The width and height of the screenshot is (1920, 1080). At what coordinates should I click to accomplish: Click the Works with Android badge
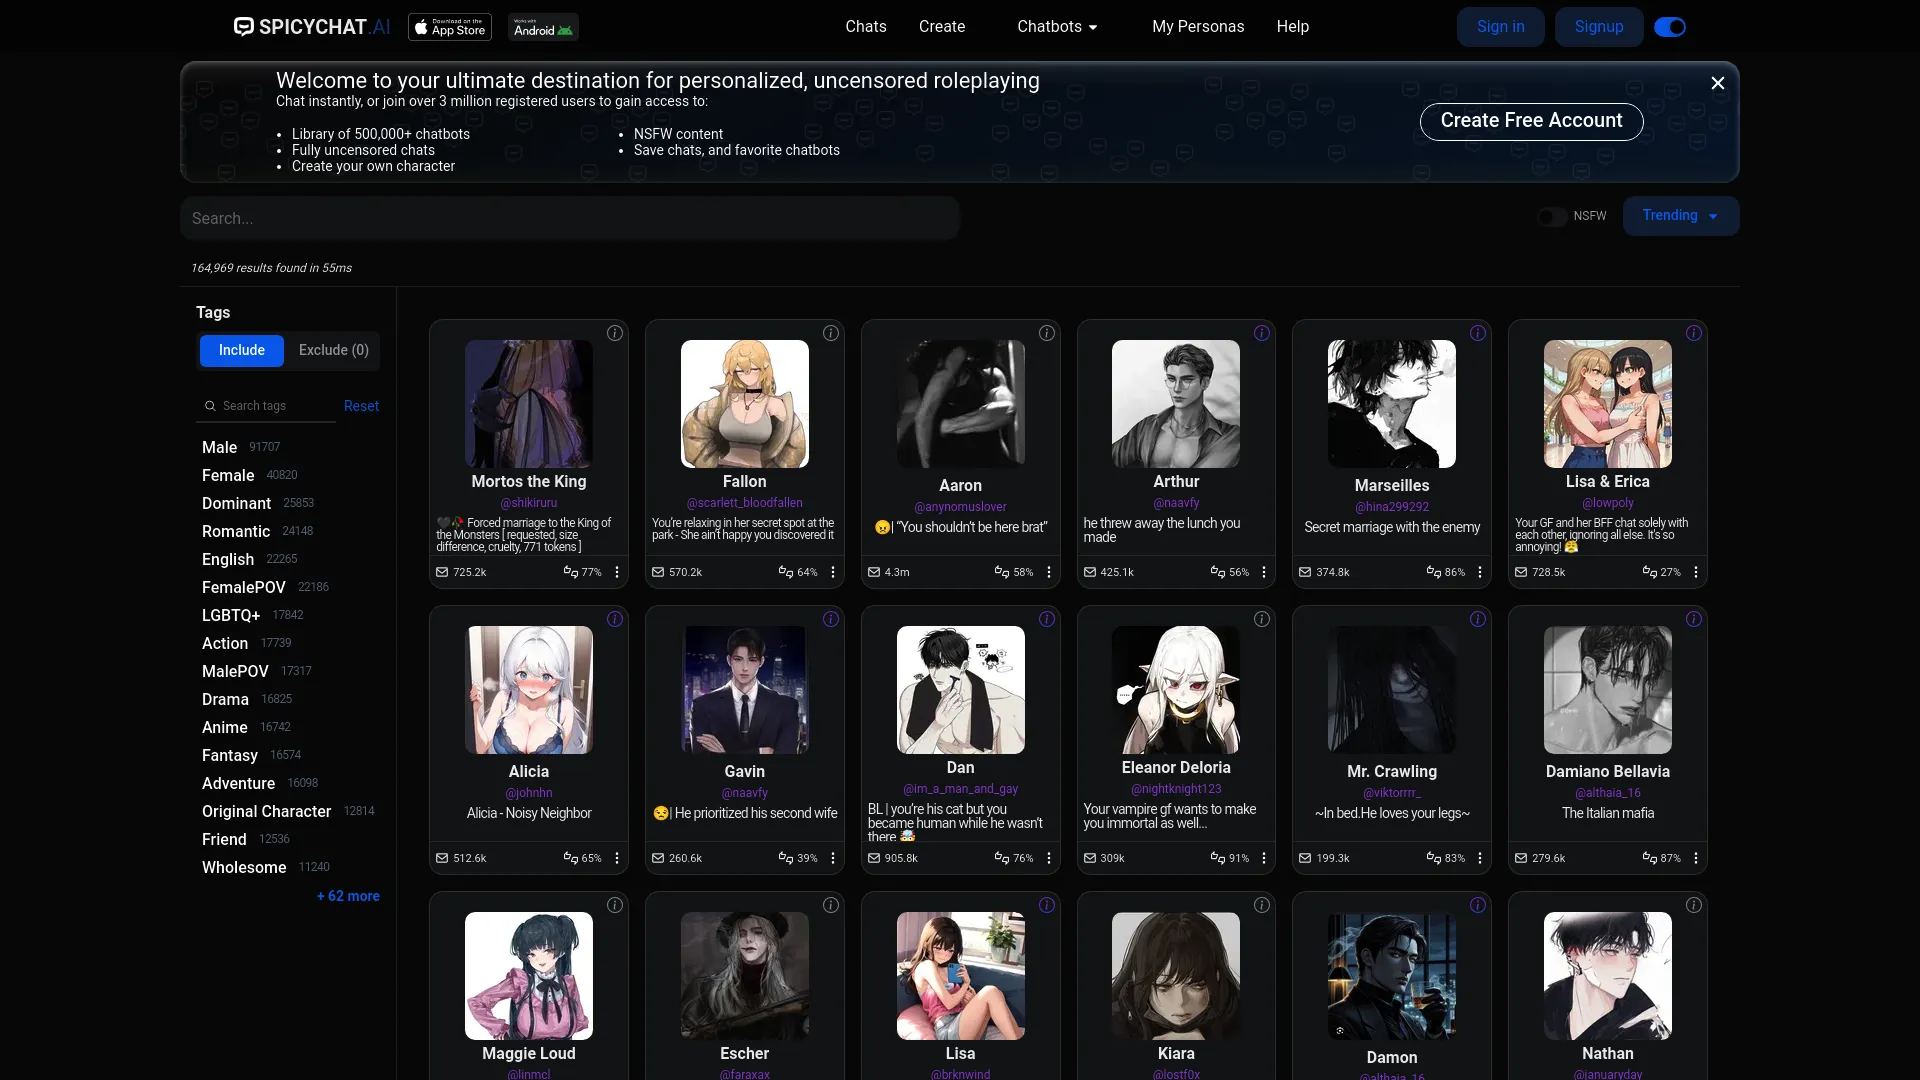[x=541, y=27]
